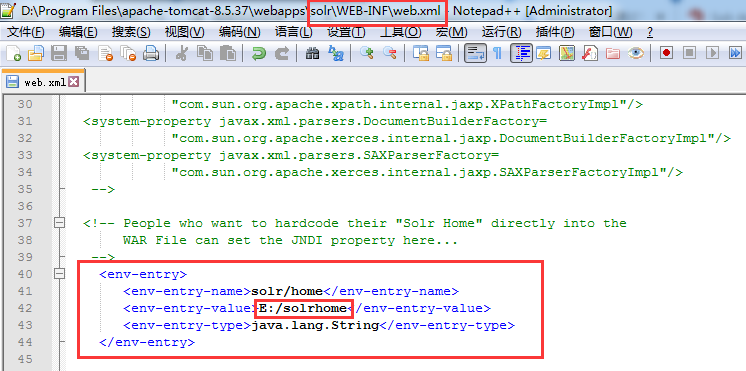Open Find using the binoculars icon
The width and height of the screenshot is (746, 371).
[312, 53]
